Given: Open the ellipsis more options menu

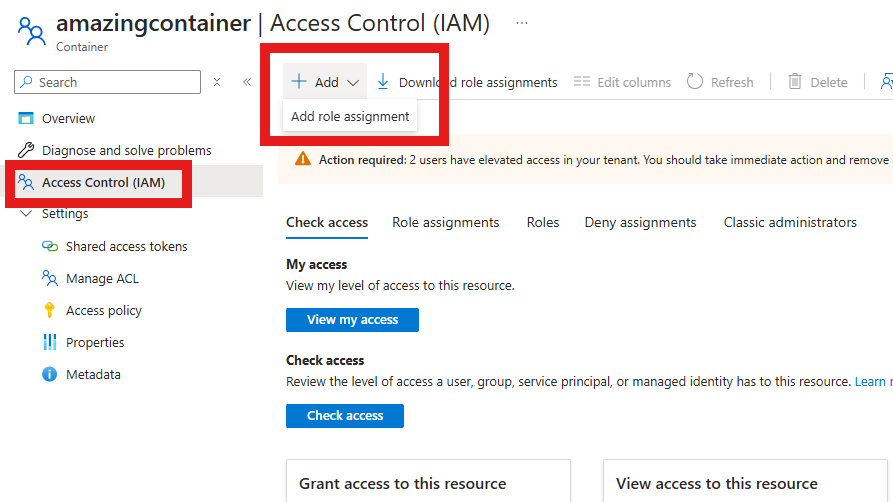Looking at the screenshot, I should click(x=522, y=23).
